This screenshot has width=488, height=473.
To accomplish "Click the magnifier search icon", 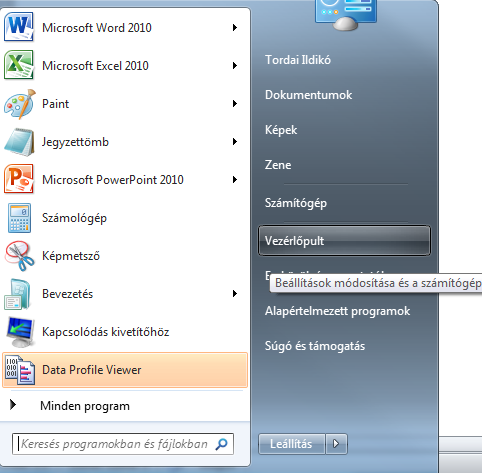I will [x=221, y=444].
